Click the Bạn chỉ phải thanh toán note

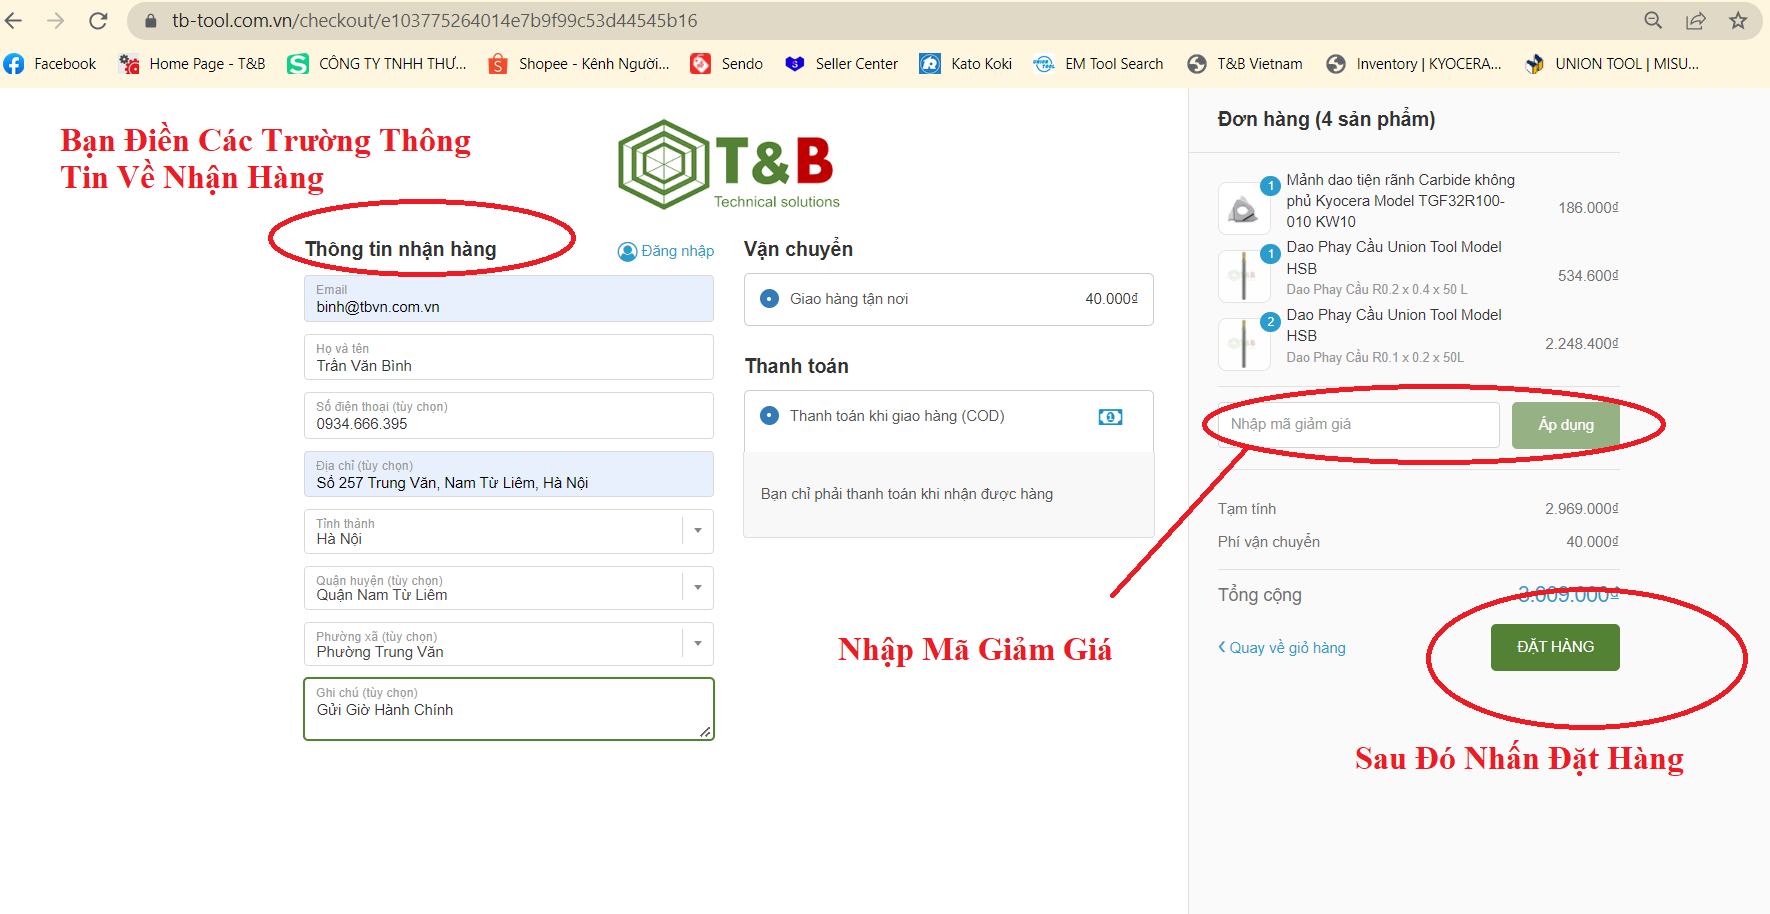point(907,494)
